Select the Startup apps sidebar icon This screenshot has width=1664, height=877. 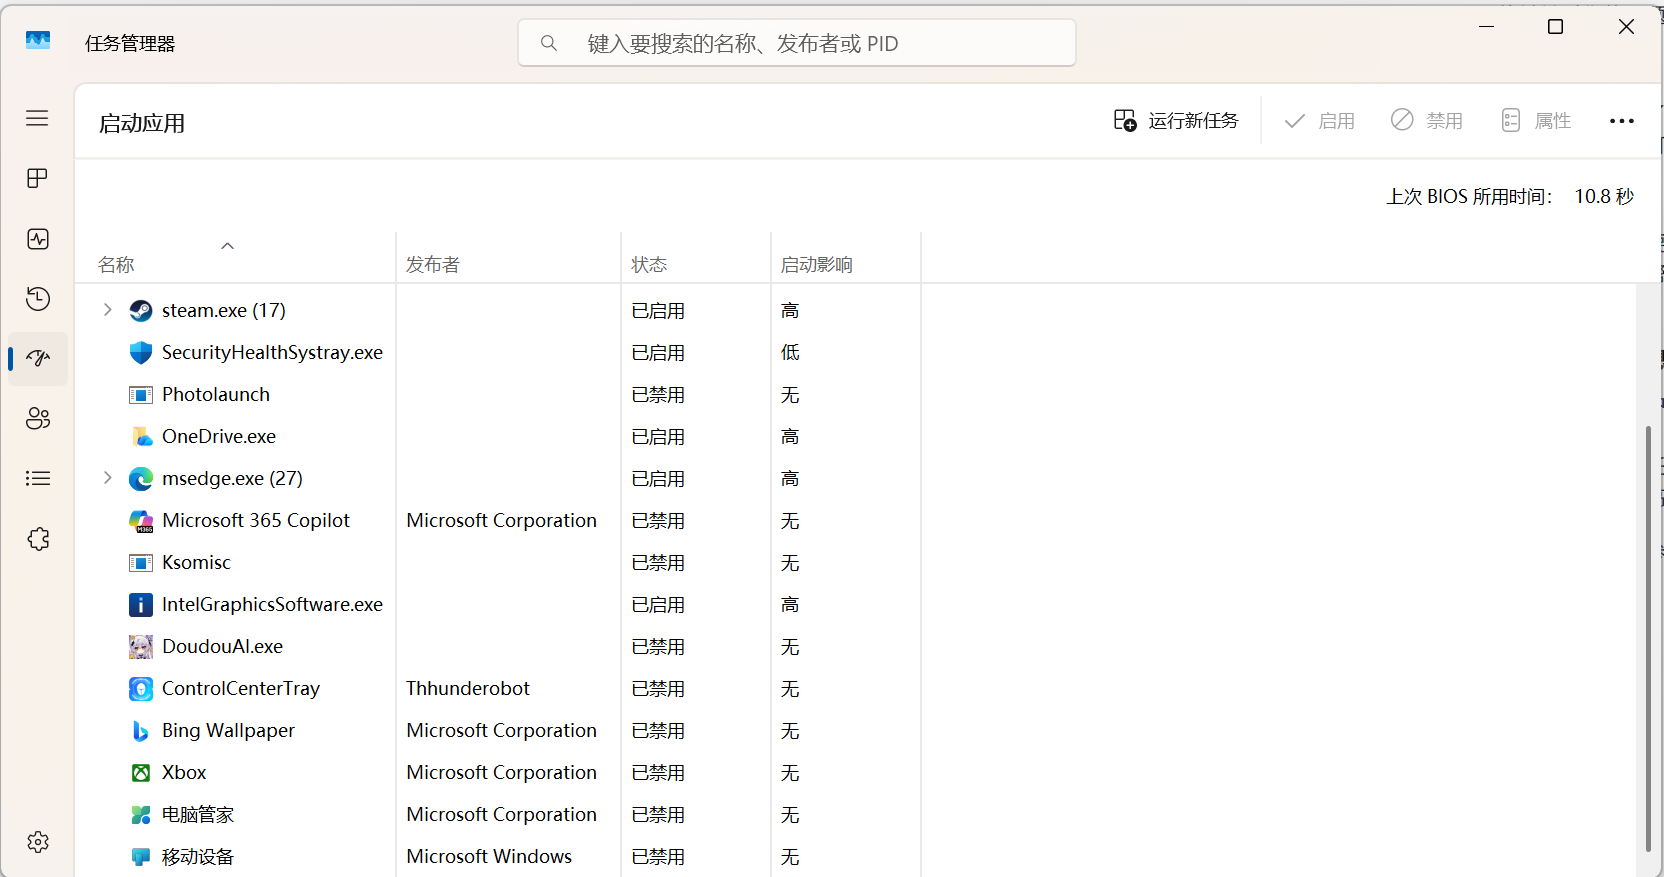click(38, 358)
